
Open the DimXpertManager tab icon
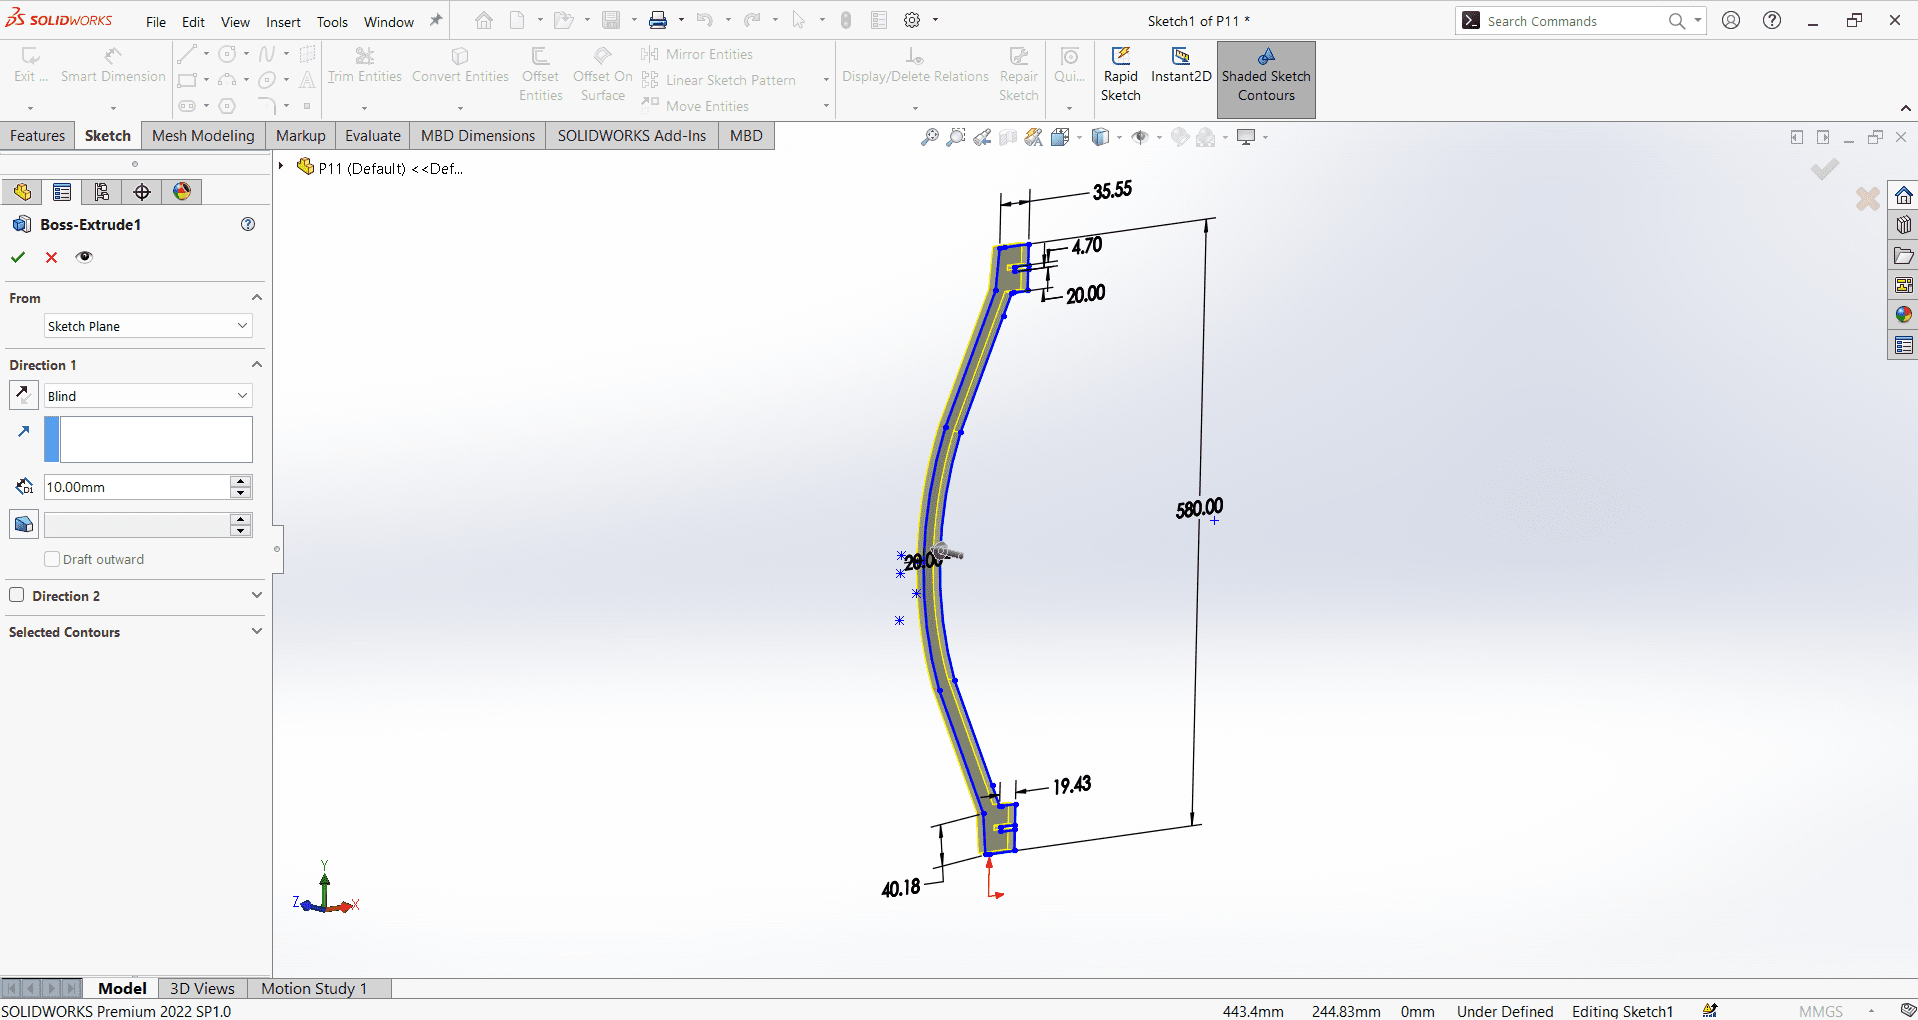[x=142, y=192]
